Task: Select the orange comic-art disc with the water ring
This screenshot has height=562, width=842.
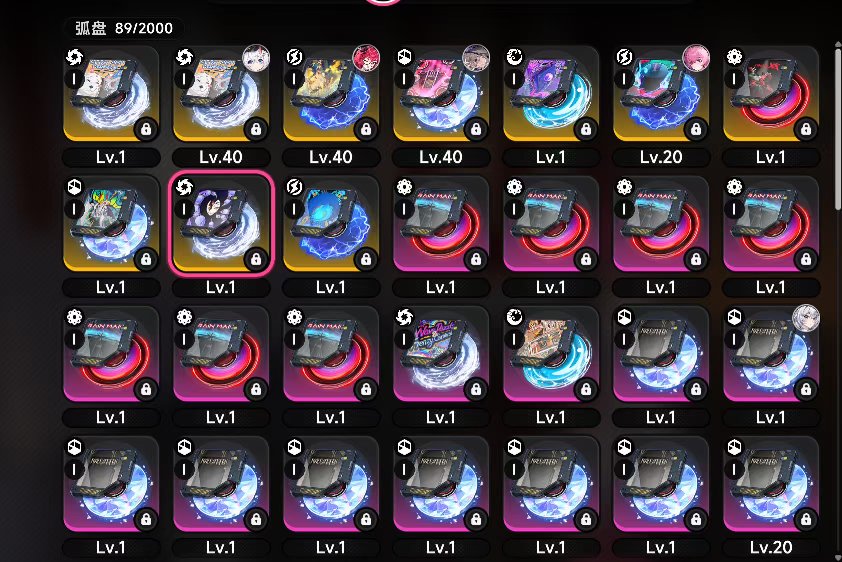Action: 551,354
